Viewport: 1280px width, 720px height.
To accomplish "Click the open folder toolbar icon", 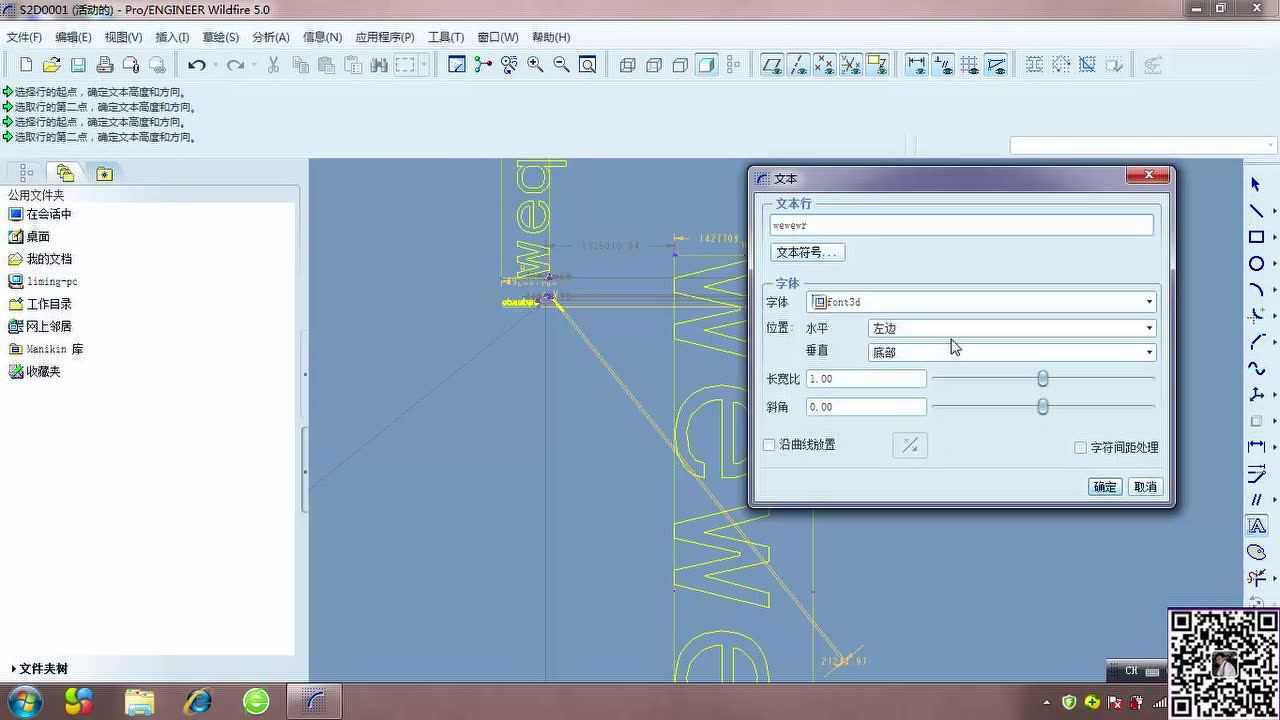I will click(52, 65).
